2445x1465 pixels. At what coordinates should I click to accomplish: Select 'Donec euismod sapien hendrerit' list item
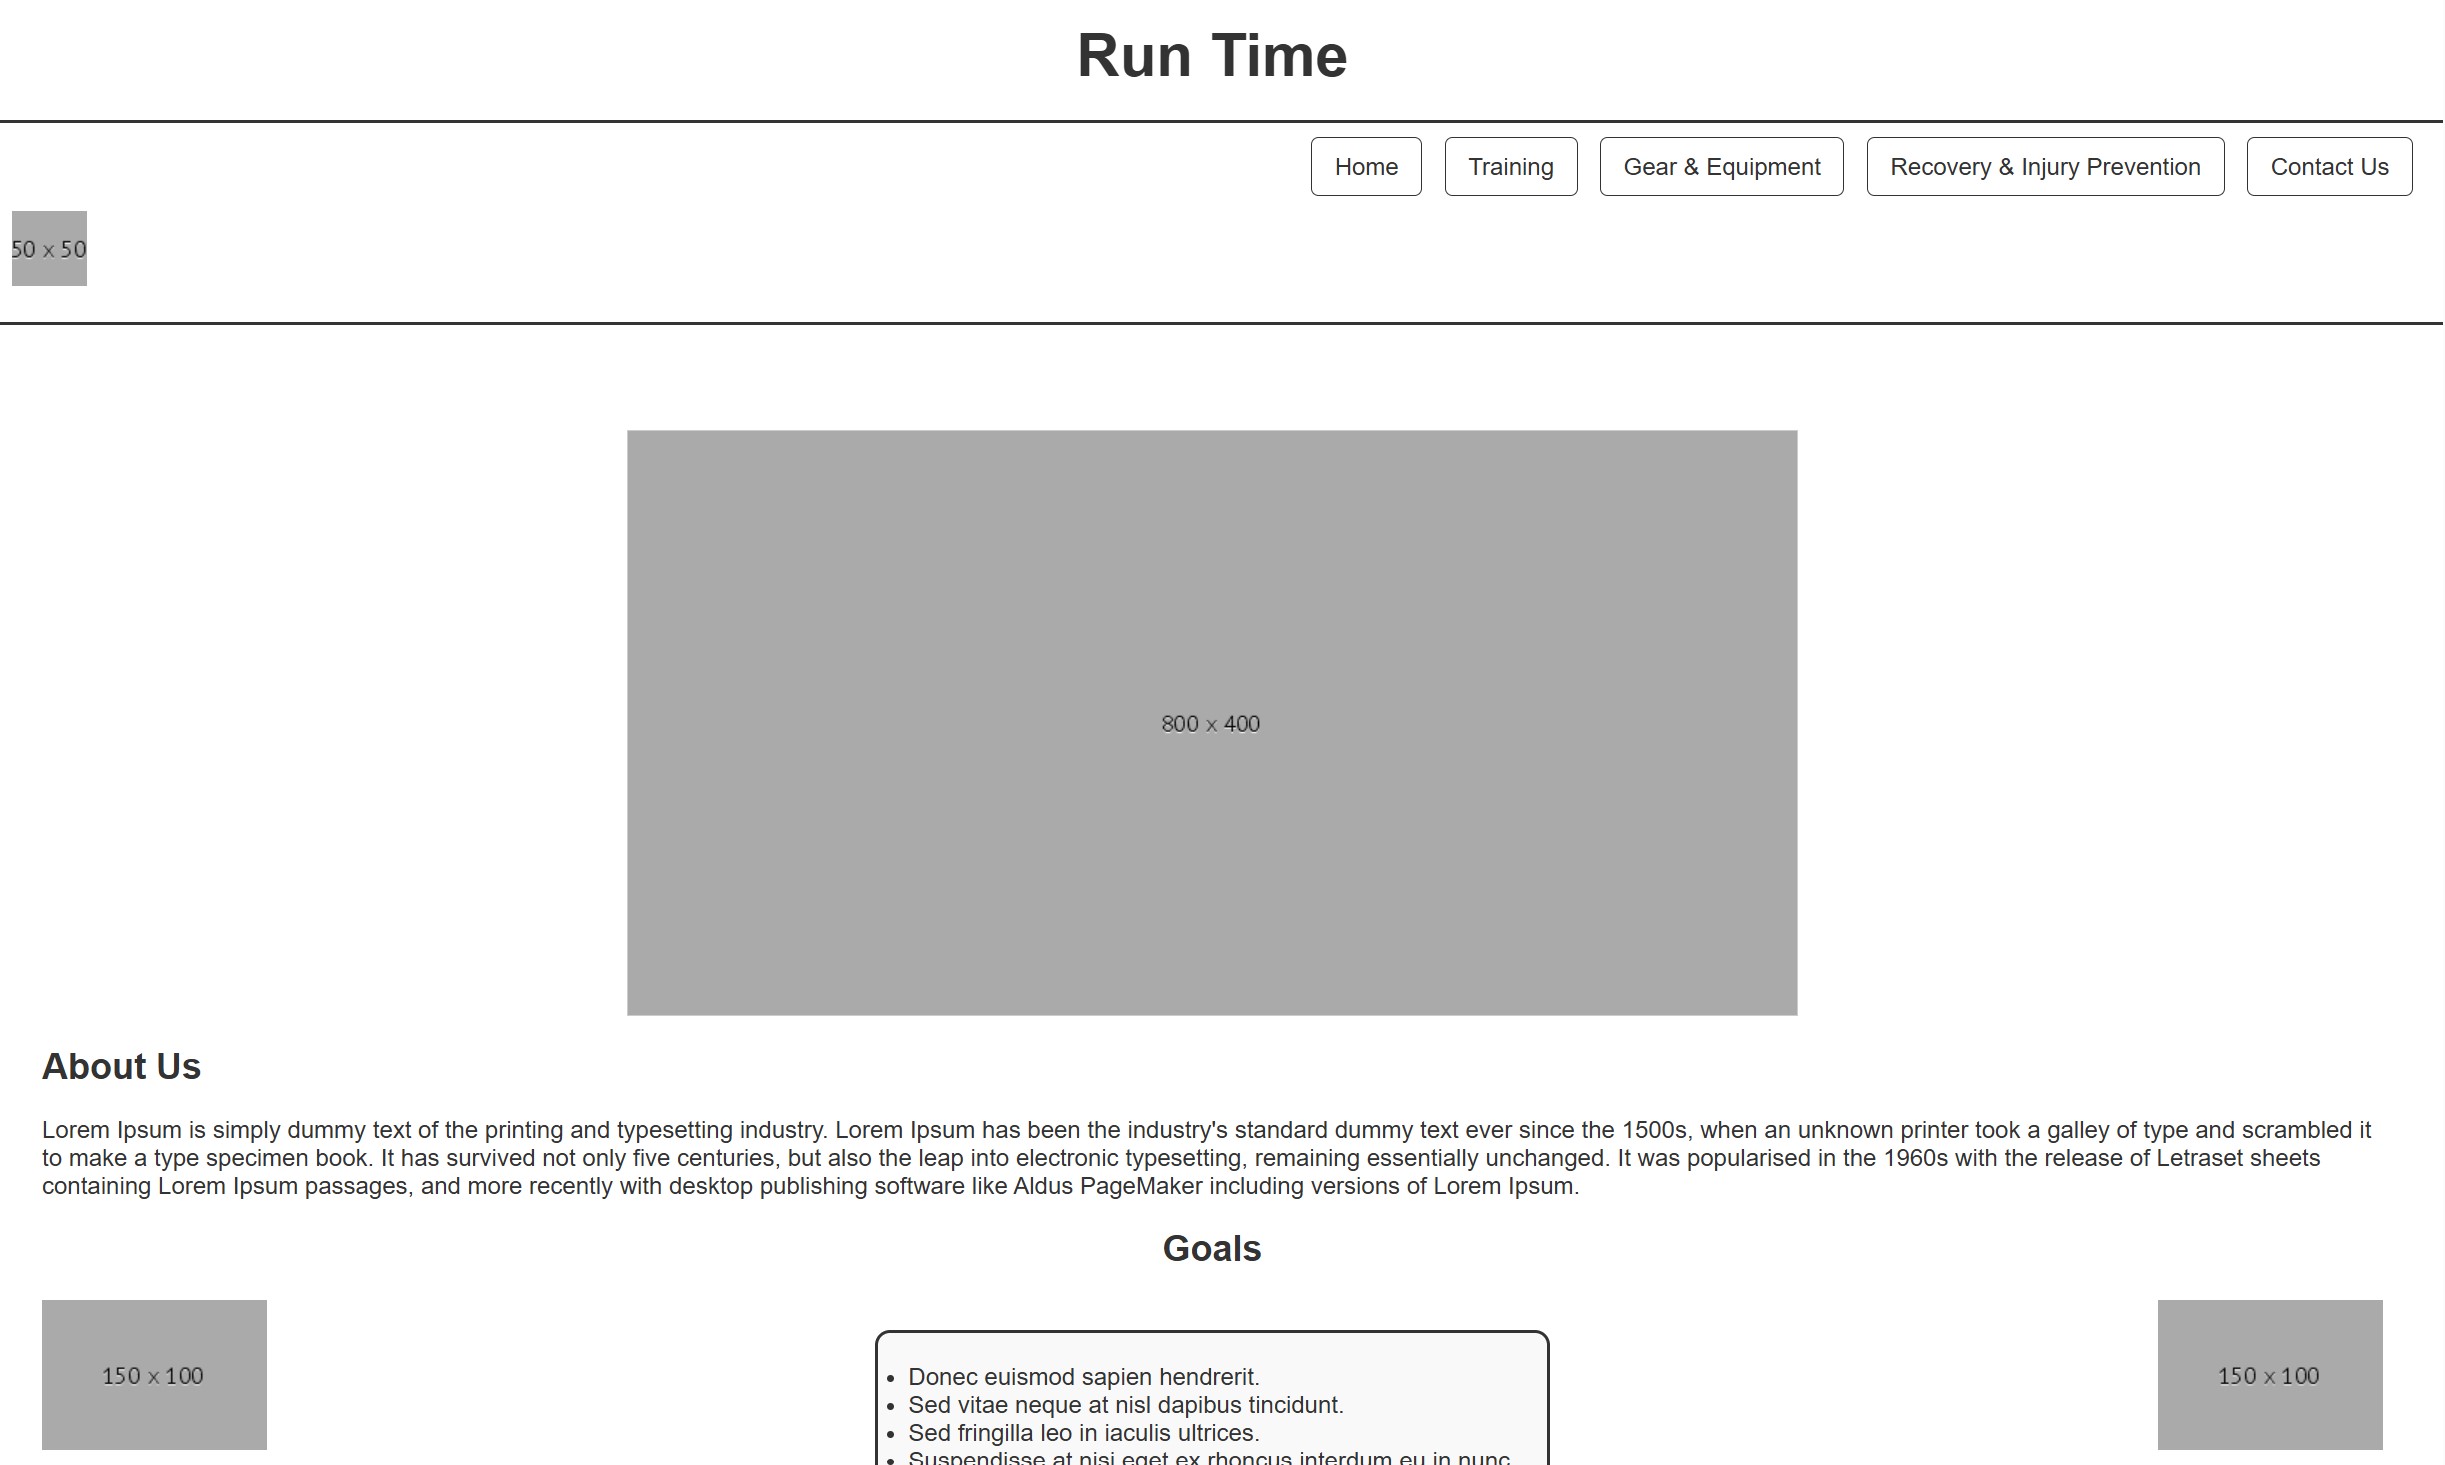[1083, 1377]
